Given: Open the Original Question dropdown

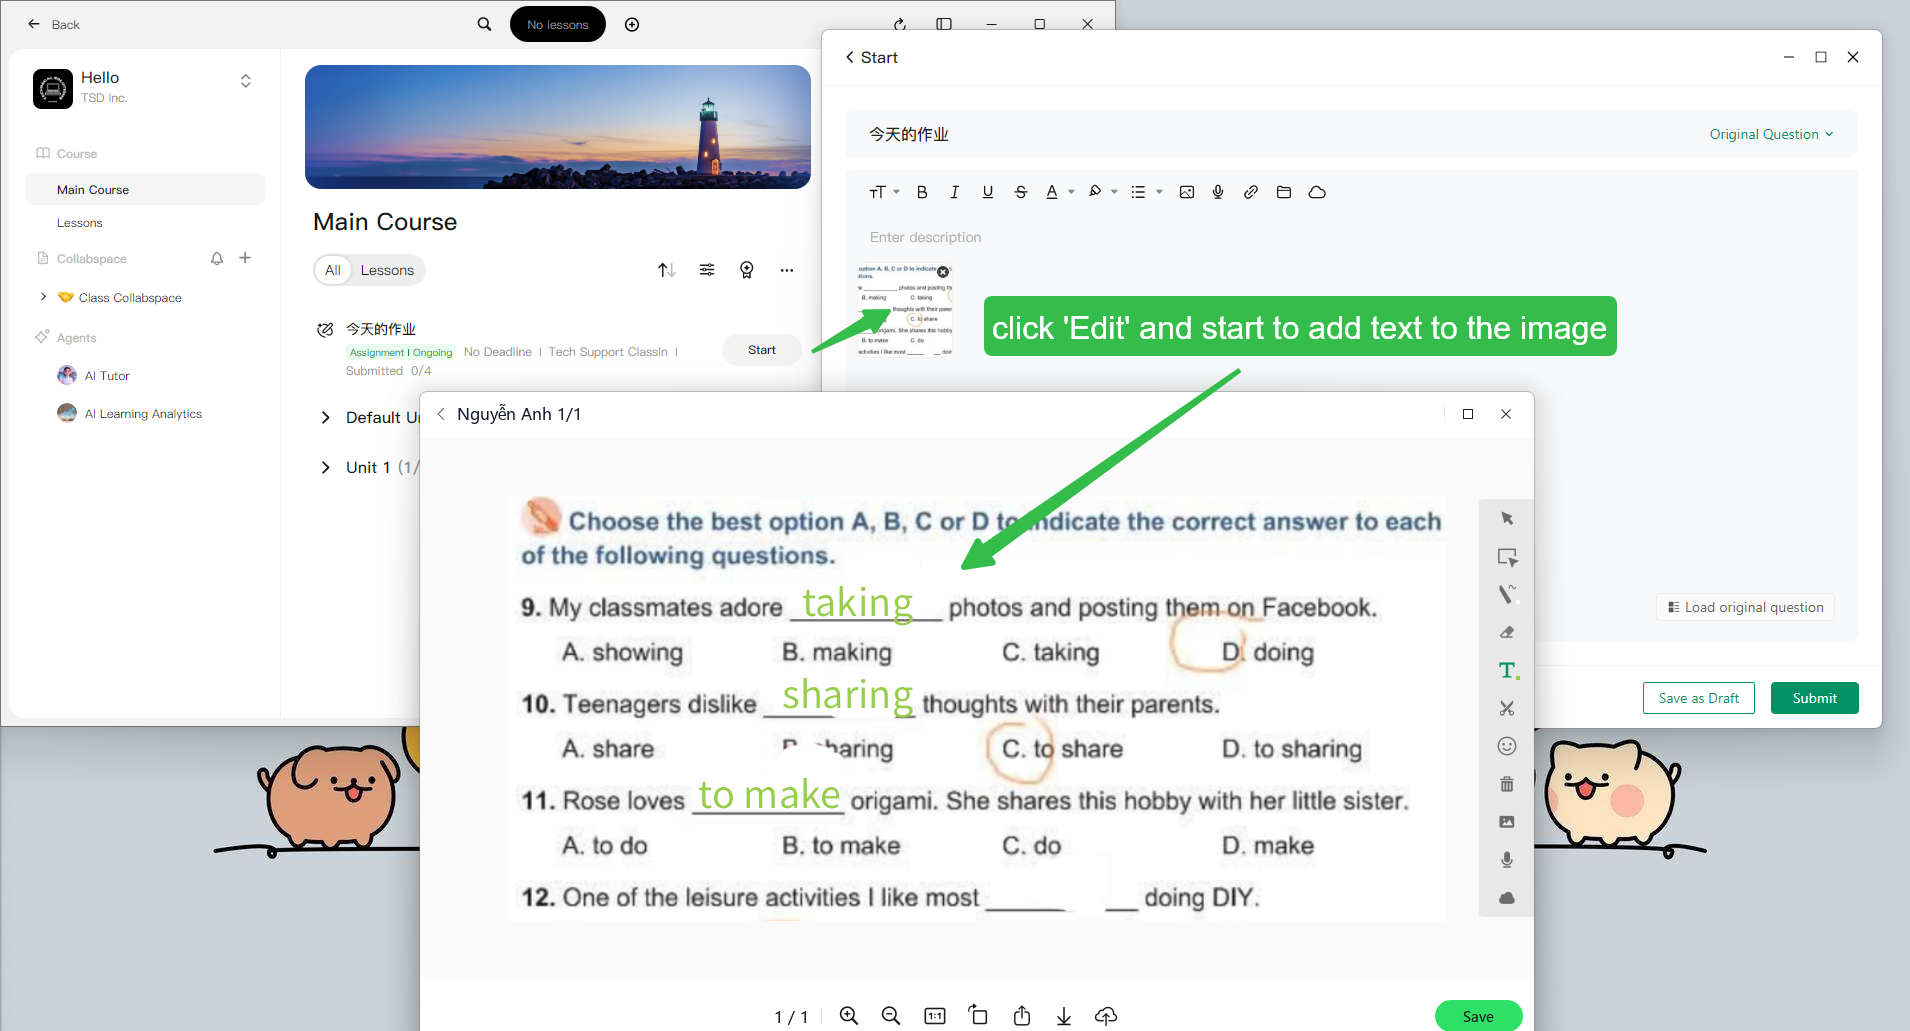Looking at the screenshot, I should pos(1771,134).
